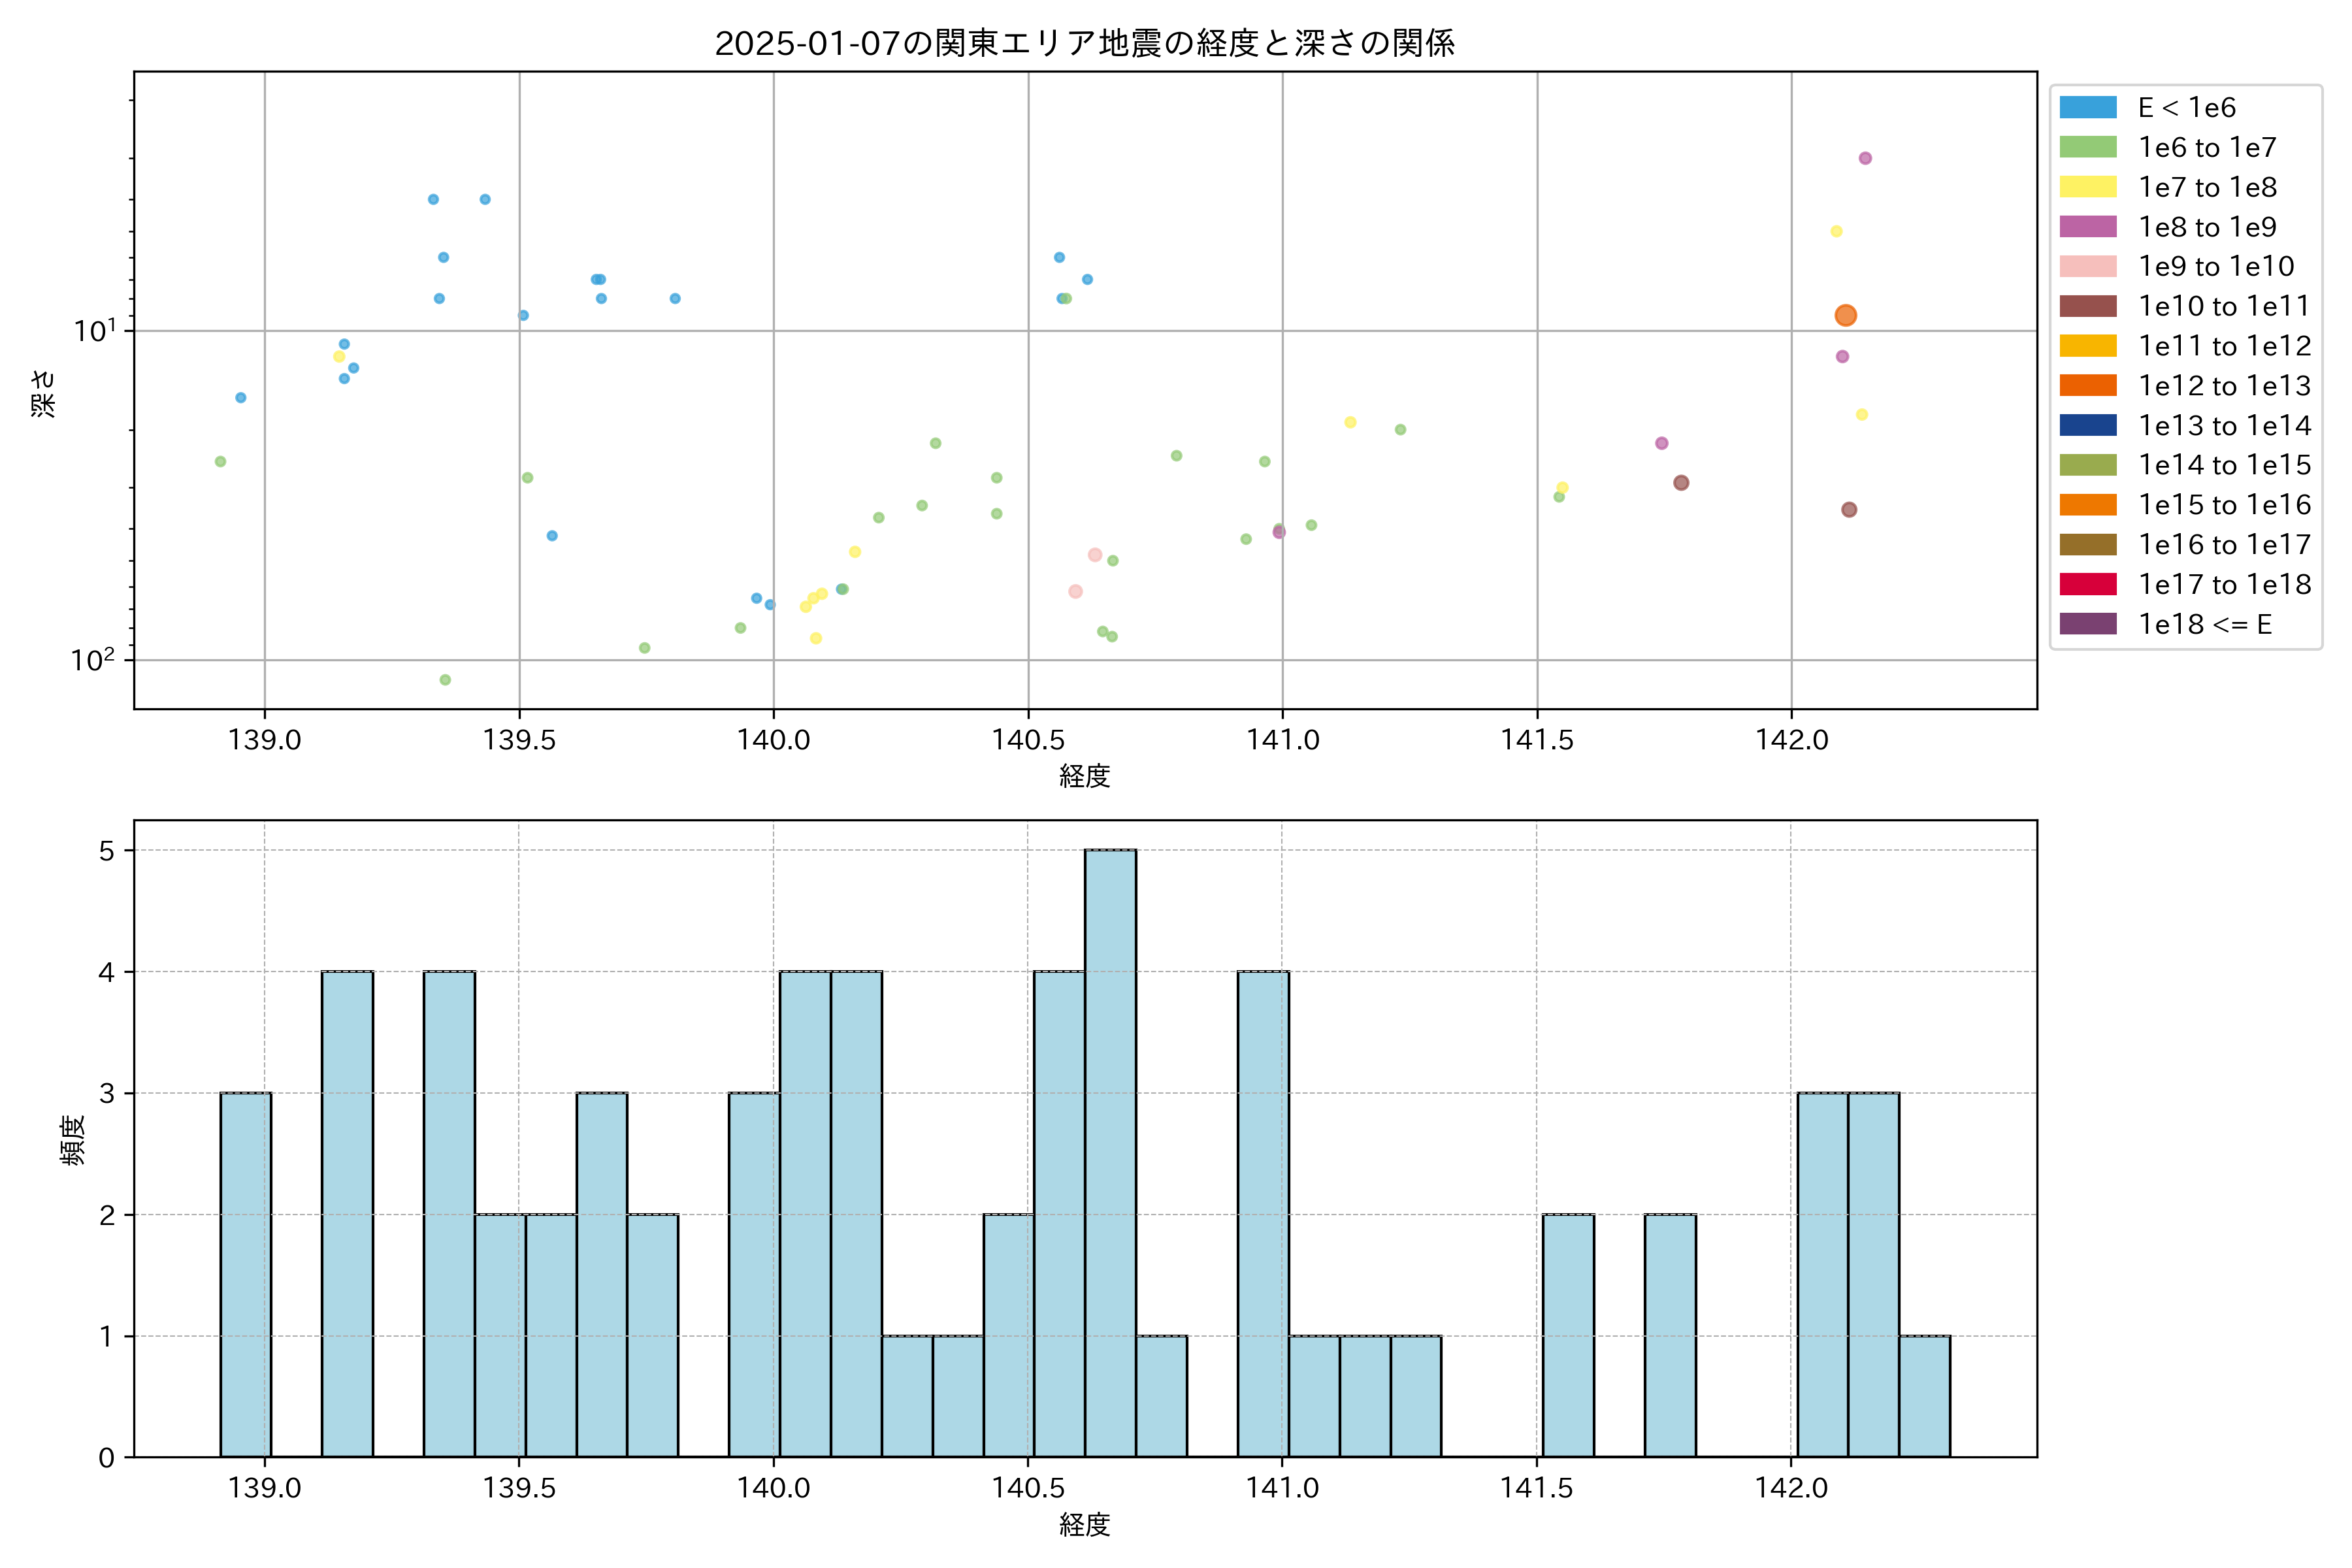Click the green '1e6 to 1e7' legend swatch
Viewport: 2352px width, 1568px height.
pos(2087,148)
